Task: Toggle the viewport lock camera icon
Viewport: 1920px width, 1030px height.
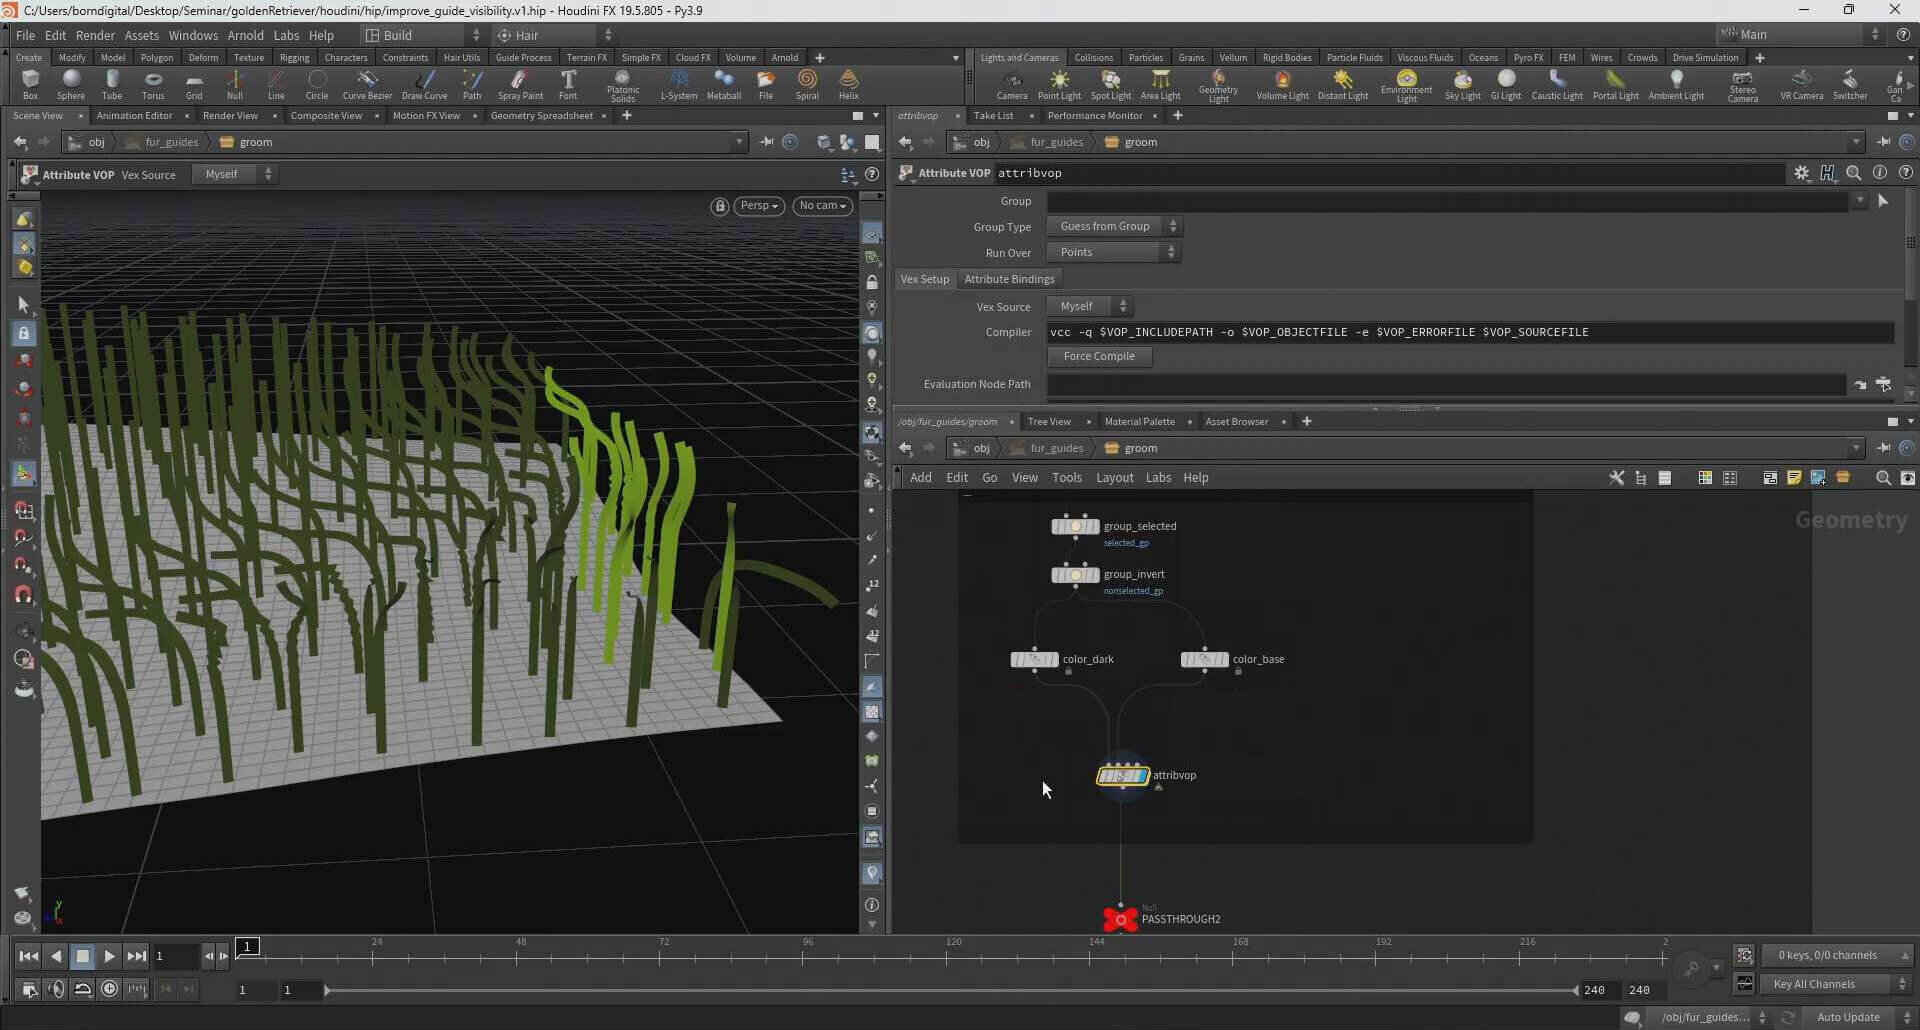Action: 719,206
